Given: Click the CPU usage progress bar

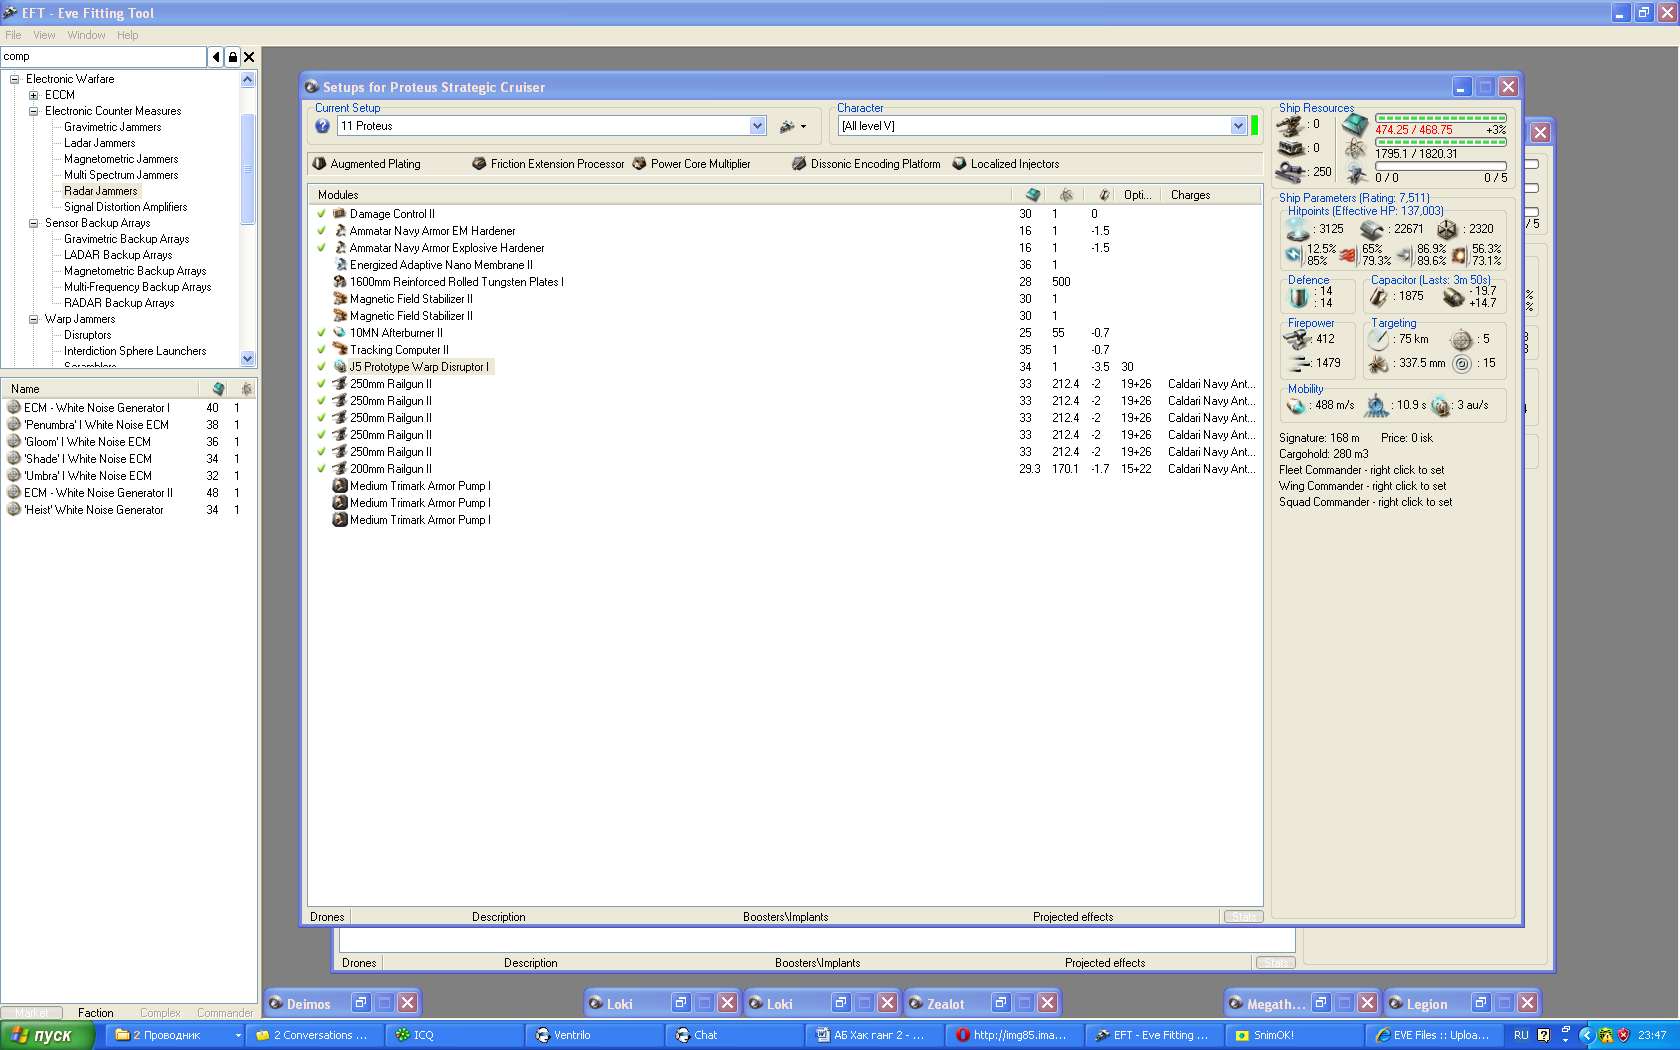Looking at the screenshot, I should point(1440,118).
